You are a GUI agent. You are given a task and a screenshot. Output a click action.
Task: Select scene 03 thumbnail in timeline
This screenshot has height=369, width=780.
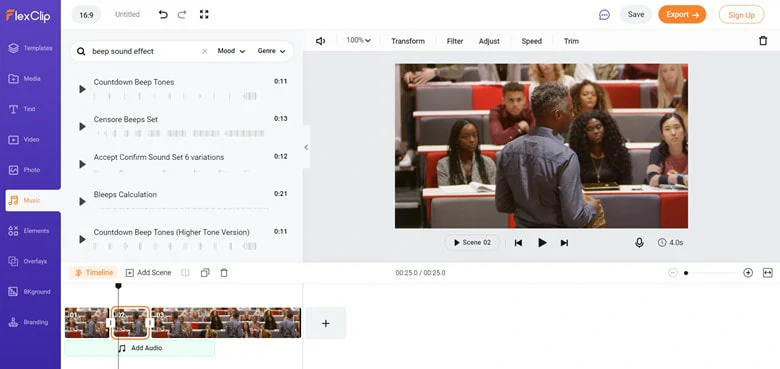pos(226,323)
